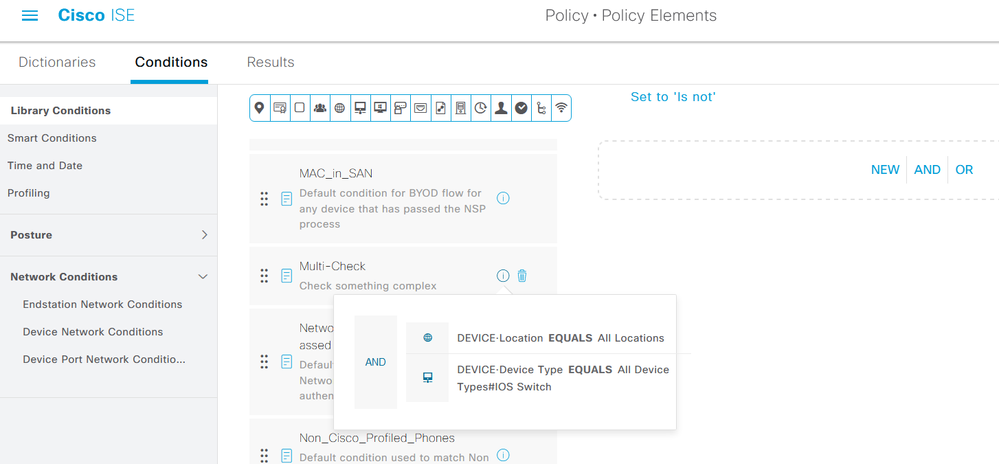Click the Cisco ISE logo
Viewport: 999px width, 464px height.
96,15
